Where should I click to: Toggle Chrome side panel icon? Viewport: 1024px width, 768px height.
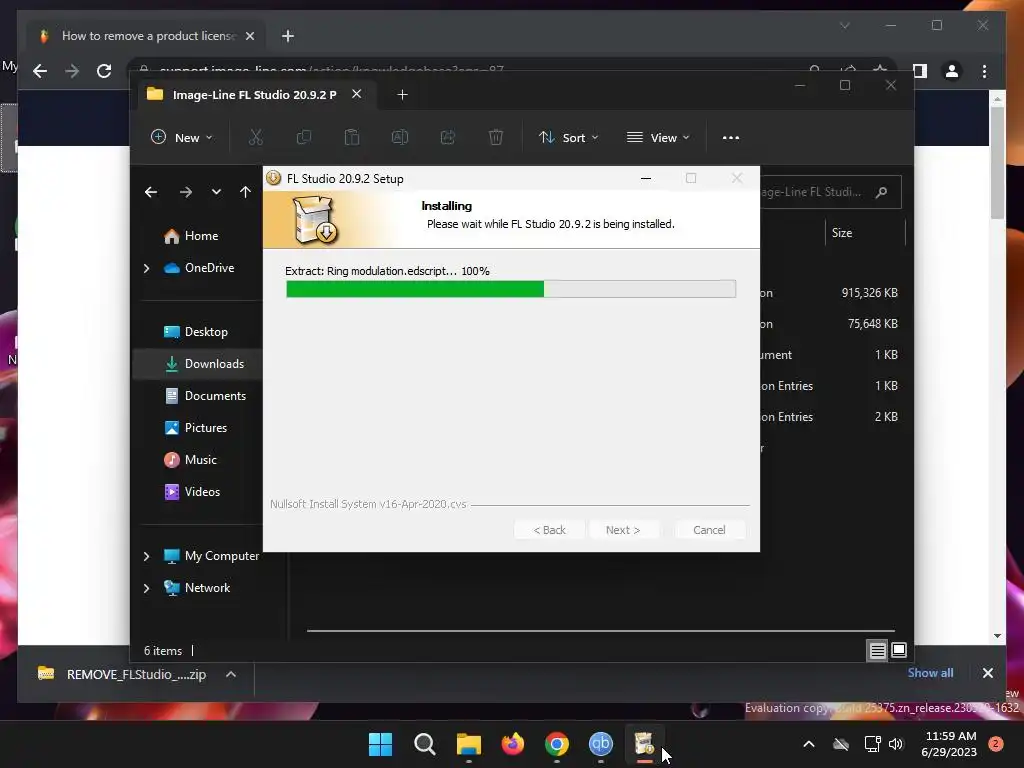coord(920,71)
